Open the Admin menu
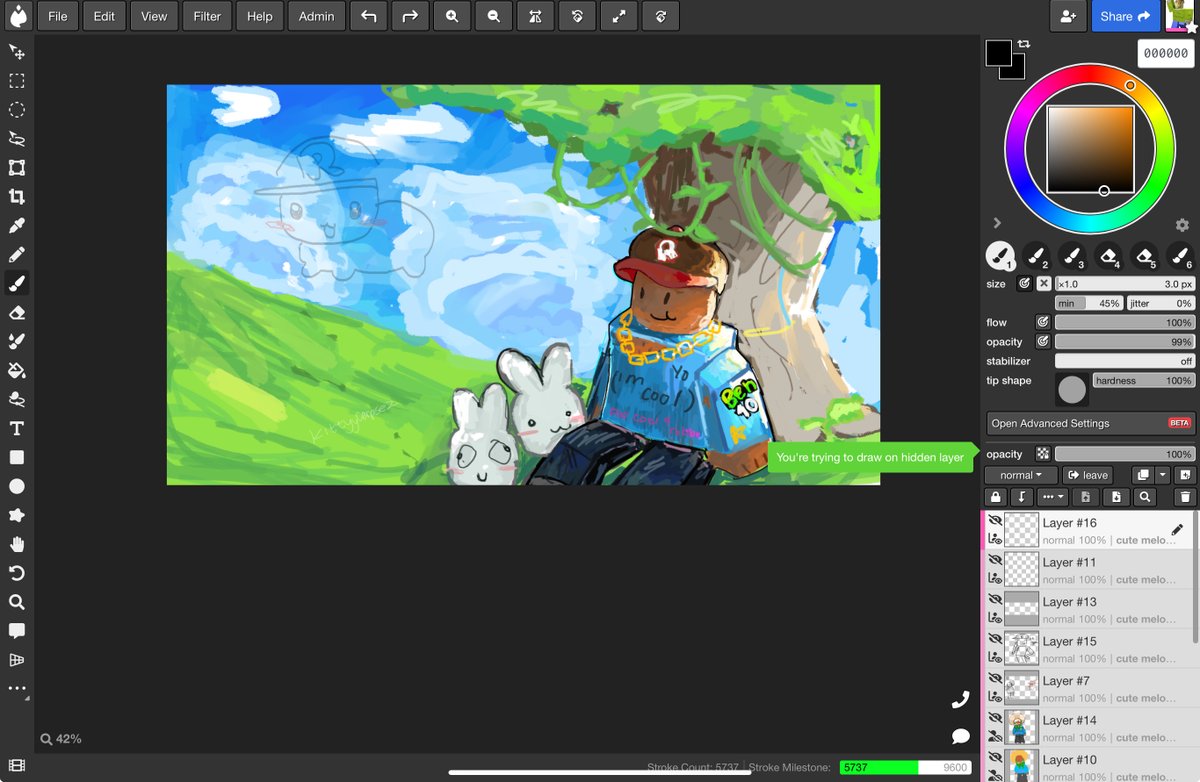This screenshot has width=1200, height=782. point(317,16)
